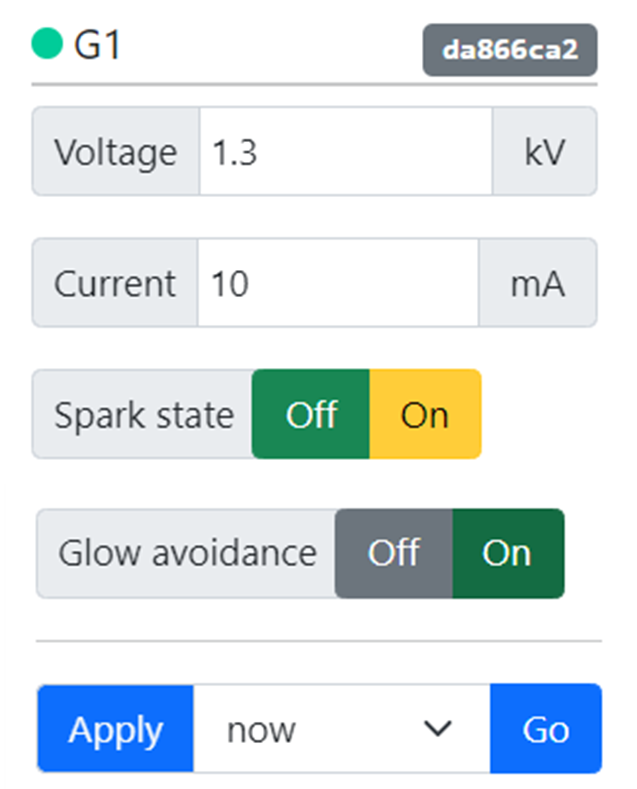Click the kV unit label
The height and width of the screenshot is (789, 637).
click(x=544, y=152)
